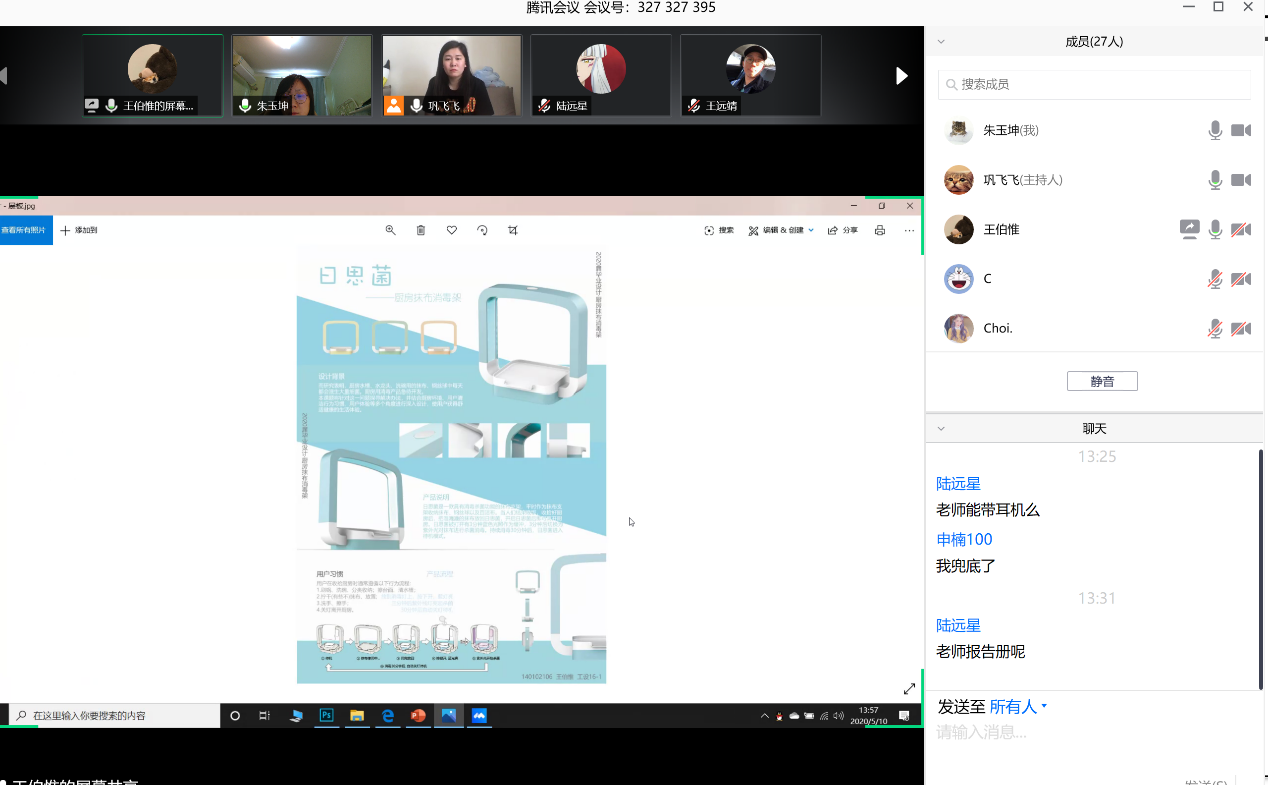Click the chat panel vertical scrollbar
The width and height of the screenshot is (1268, 785).
[x=1260, y=570]
